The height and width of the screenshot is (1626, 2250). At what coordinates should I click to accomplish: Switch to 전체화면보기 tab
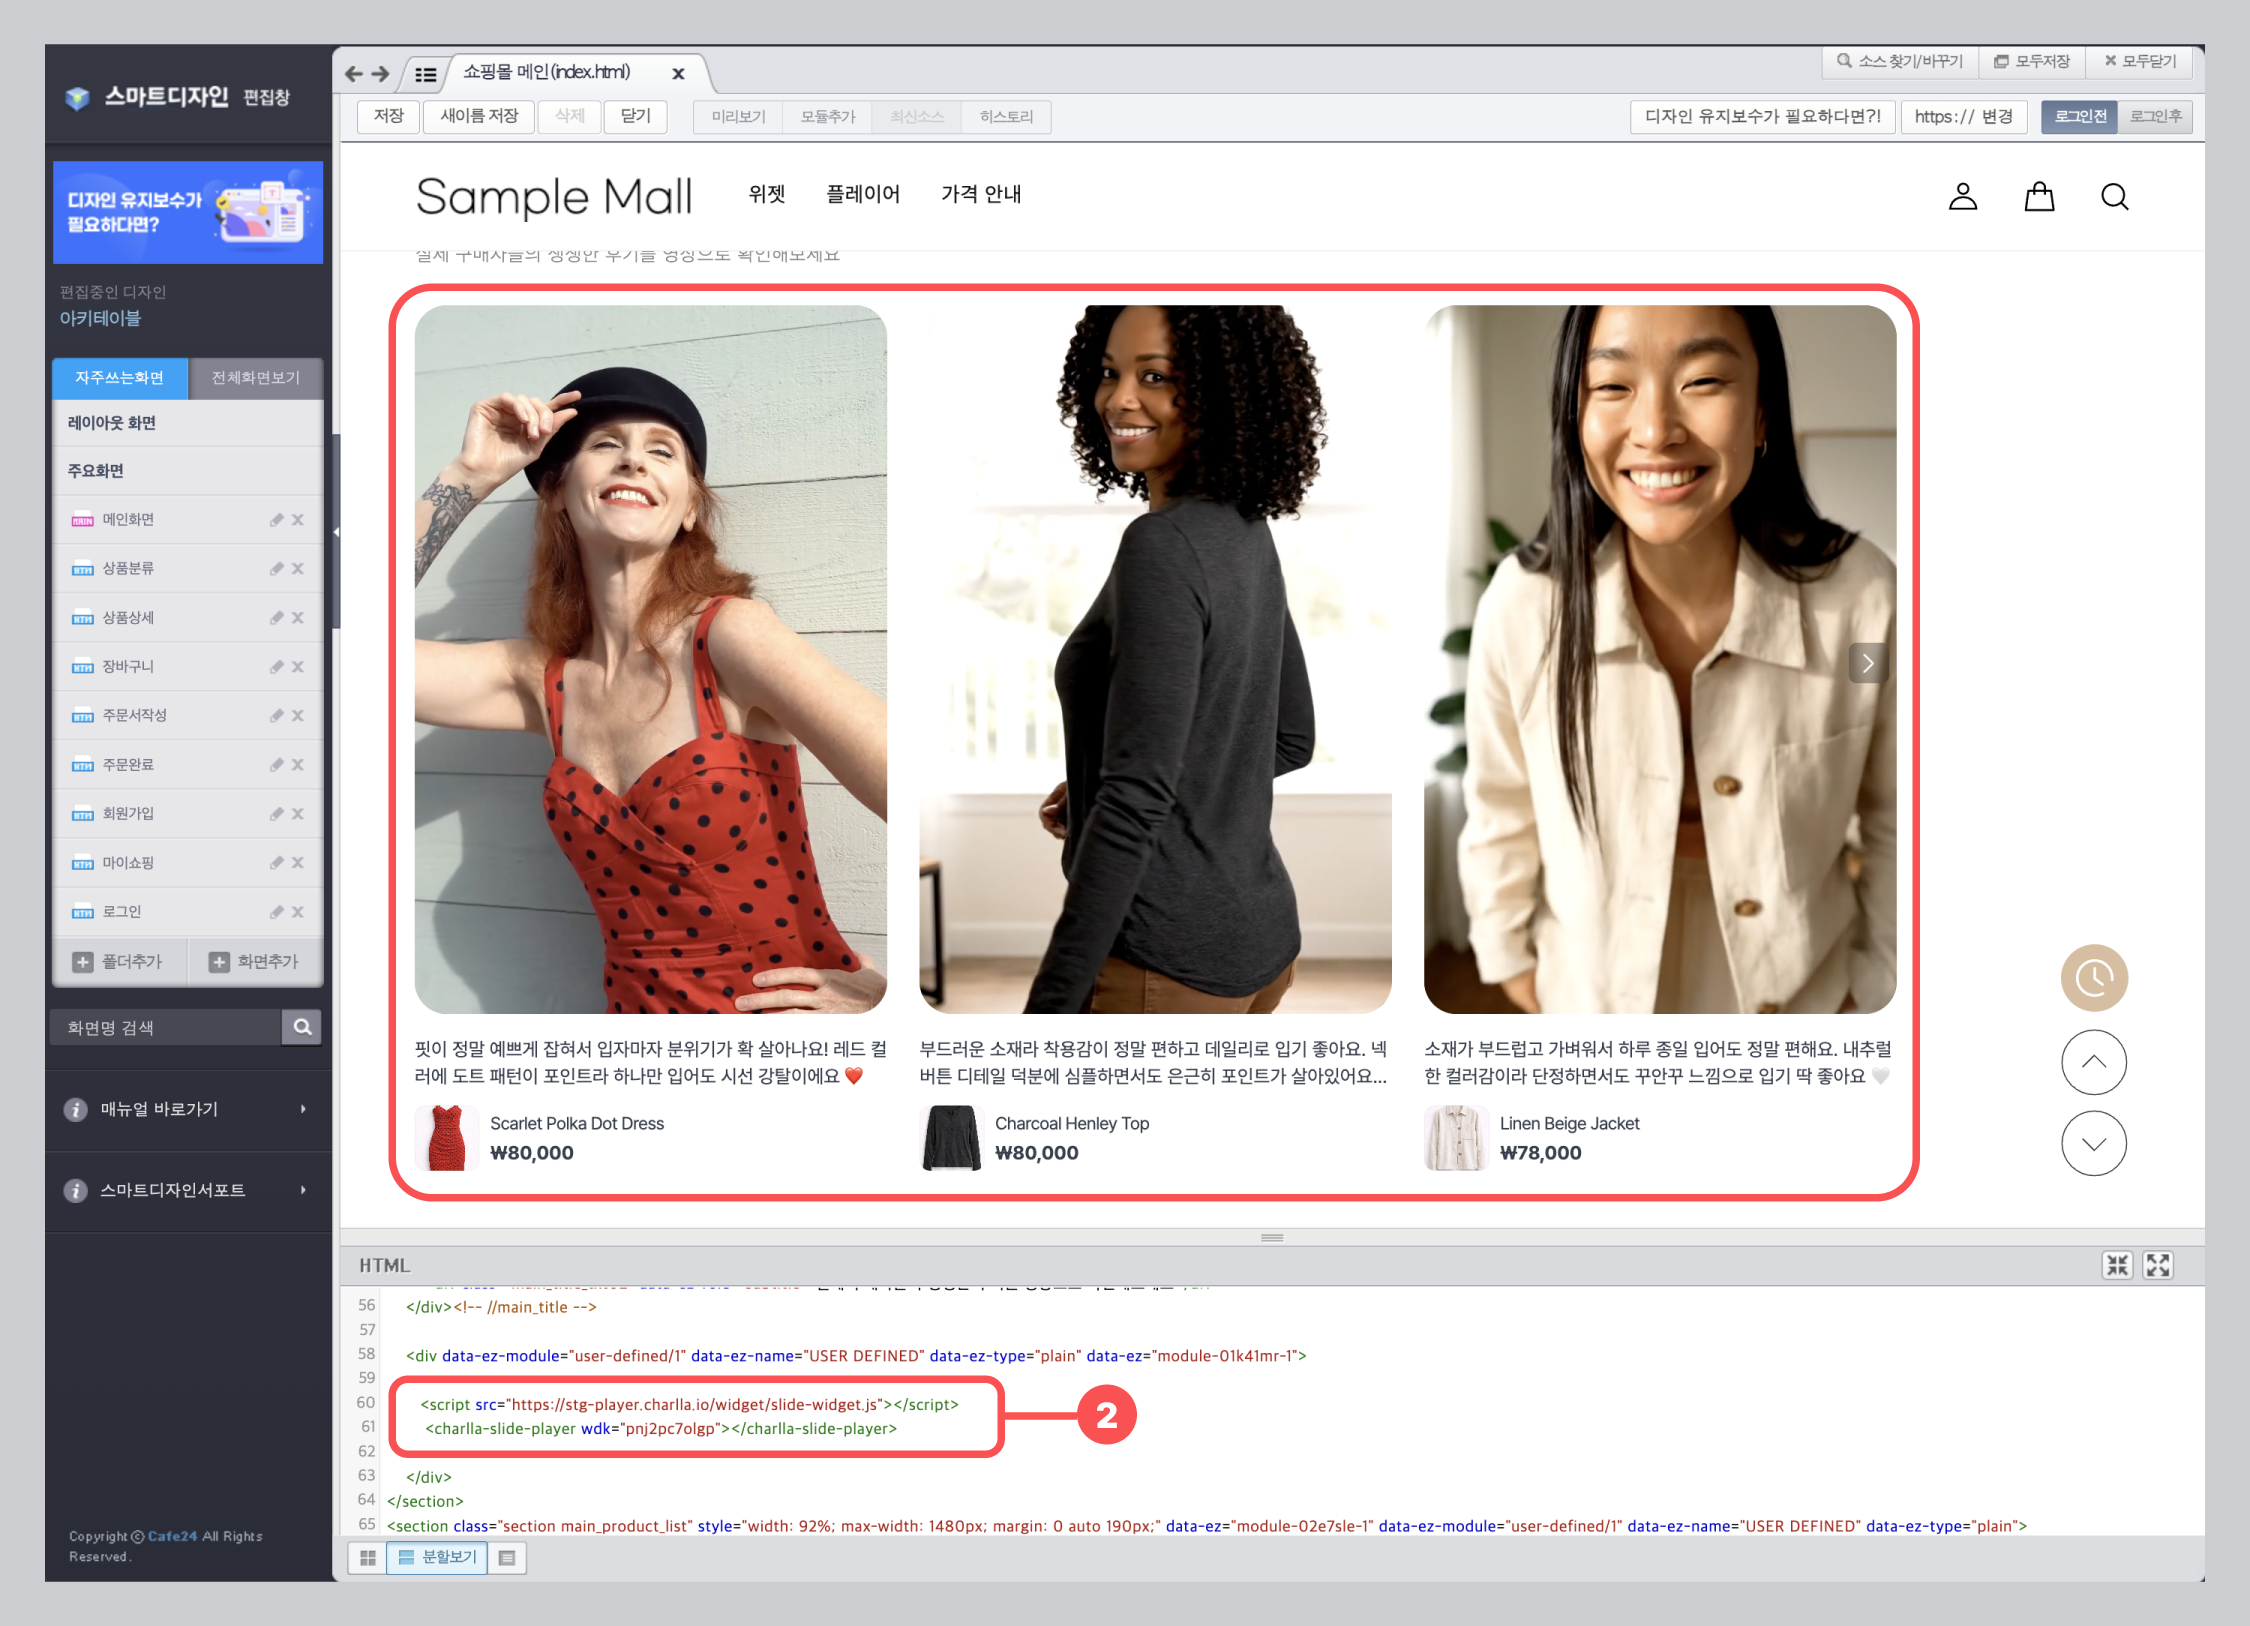(x=255, y=377)
